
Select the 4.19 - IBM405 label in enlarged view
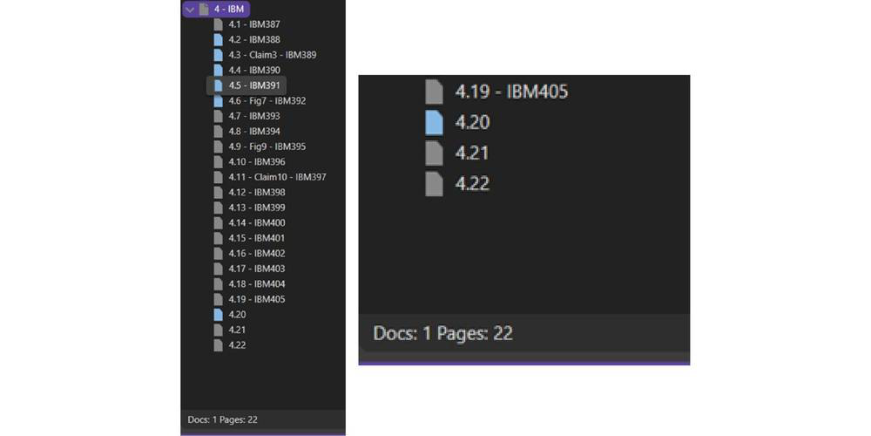[512, 92]
